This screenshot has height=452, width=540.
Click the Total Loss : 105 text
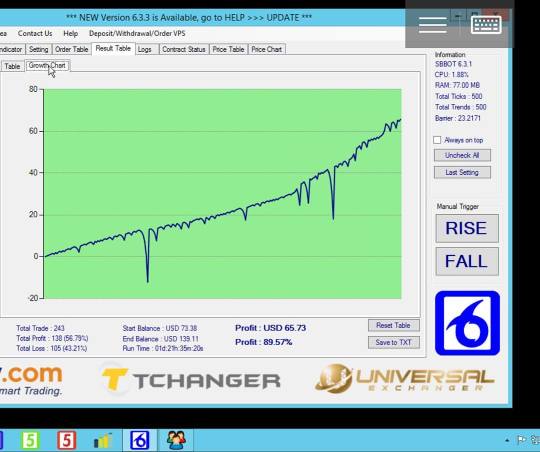click(52, 348)
